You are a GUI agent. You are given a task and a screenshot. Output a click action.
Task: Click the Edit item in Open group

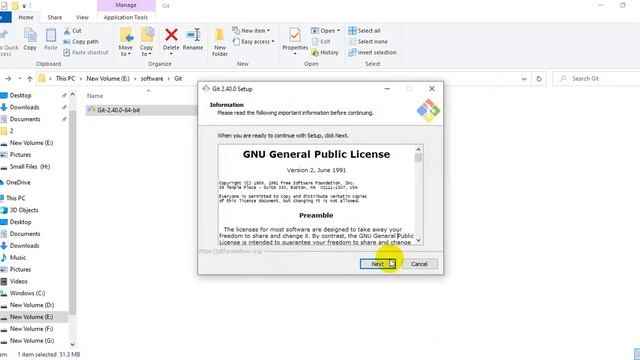tap(321, 42)
